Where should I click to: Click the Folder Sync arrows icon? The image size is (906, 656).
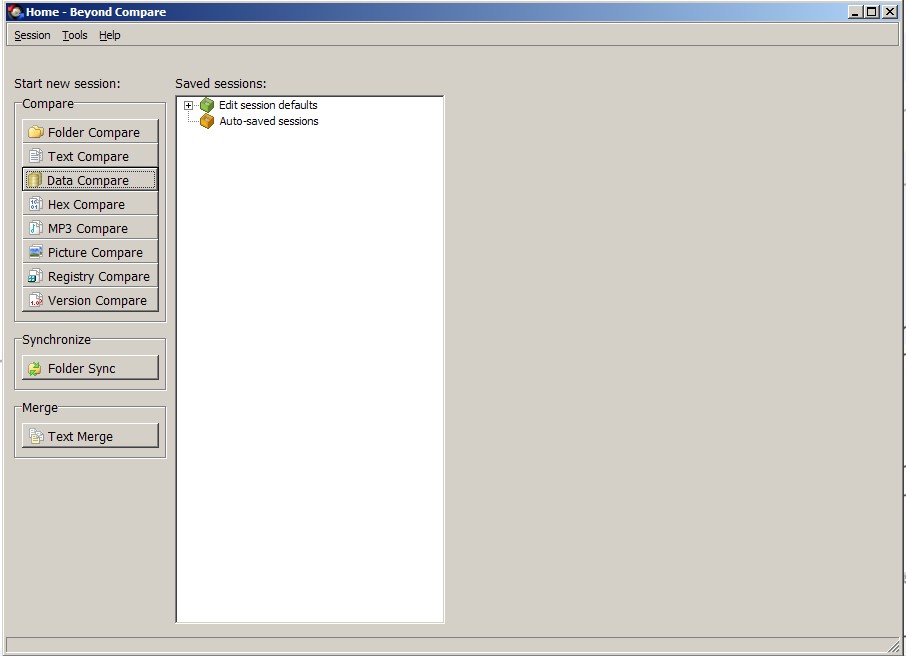36,368
